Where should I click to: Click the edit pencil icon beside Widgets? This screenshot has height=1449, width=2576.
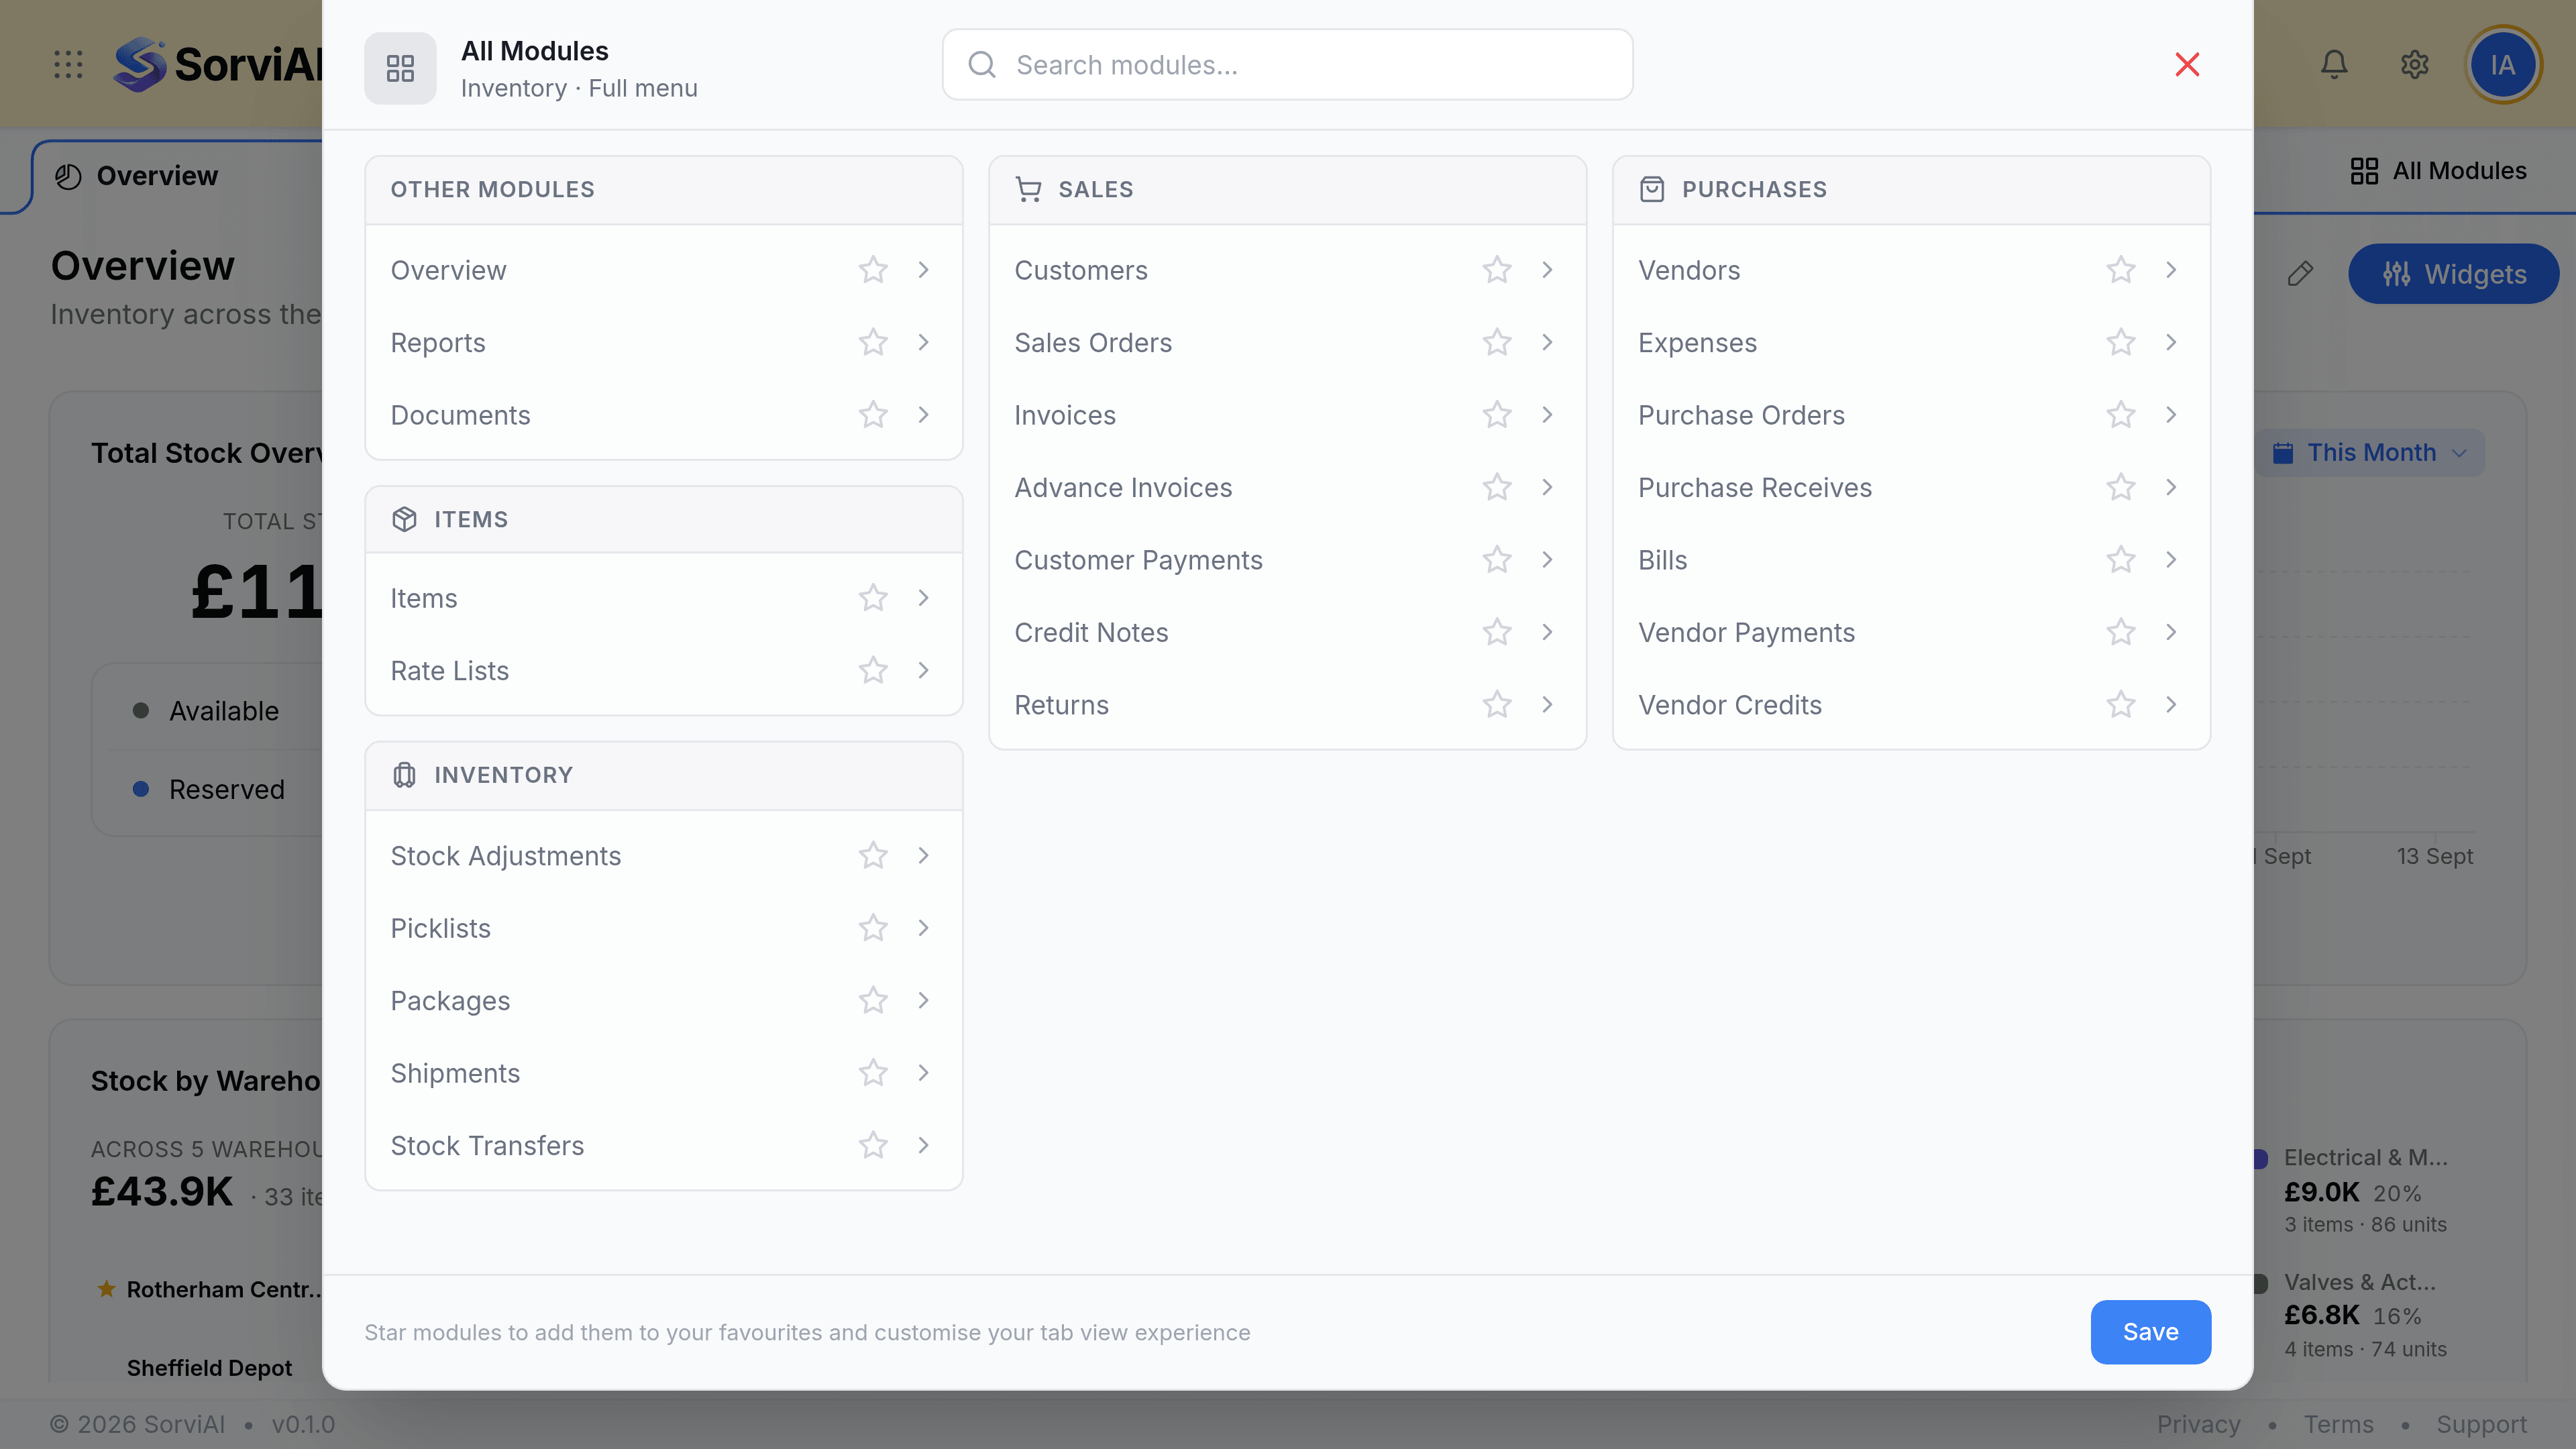tap(2300, 274)
